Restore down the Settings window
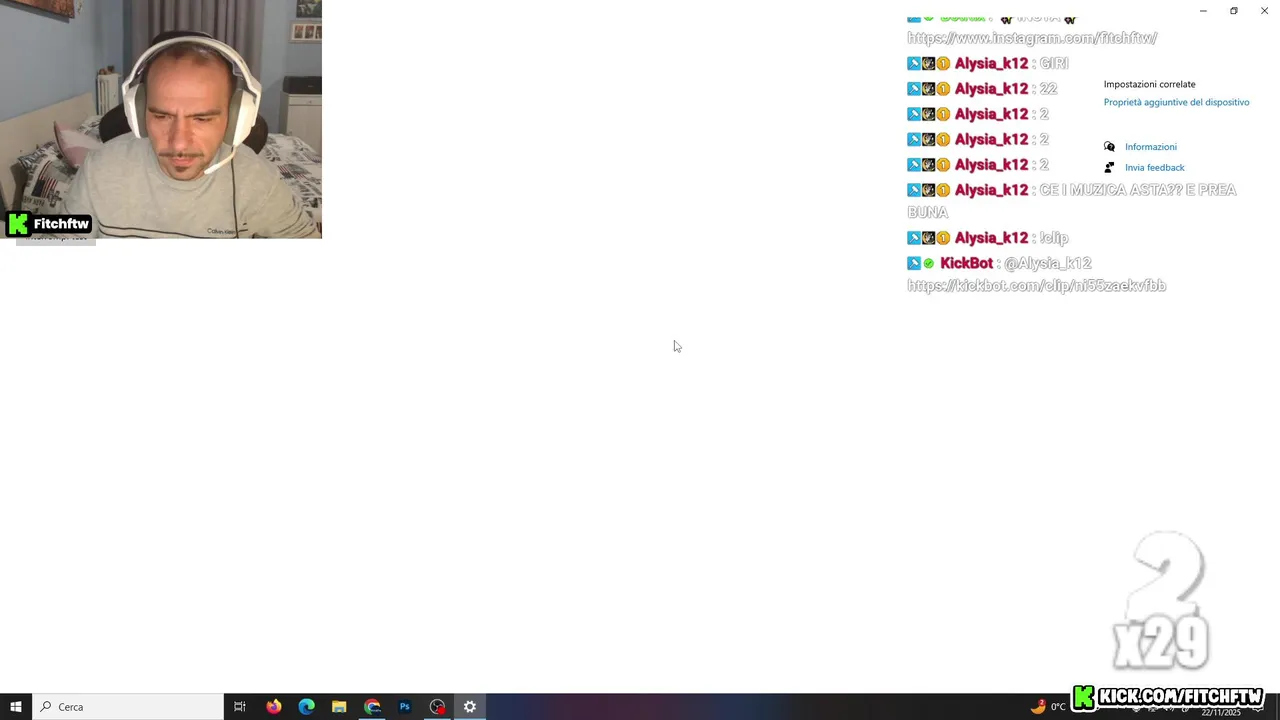This screenshot has width=1280, height=720. (x=1234, y=11)
